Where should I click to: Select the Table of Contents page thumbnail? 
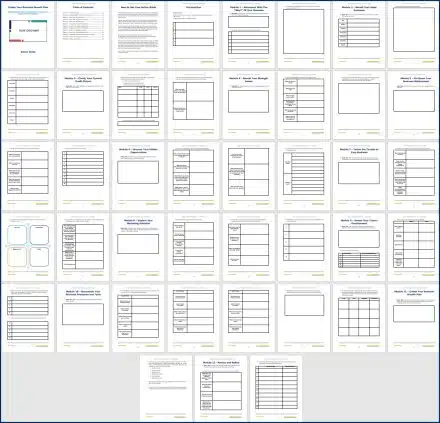tap(83, 35)
